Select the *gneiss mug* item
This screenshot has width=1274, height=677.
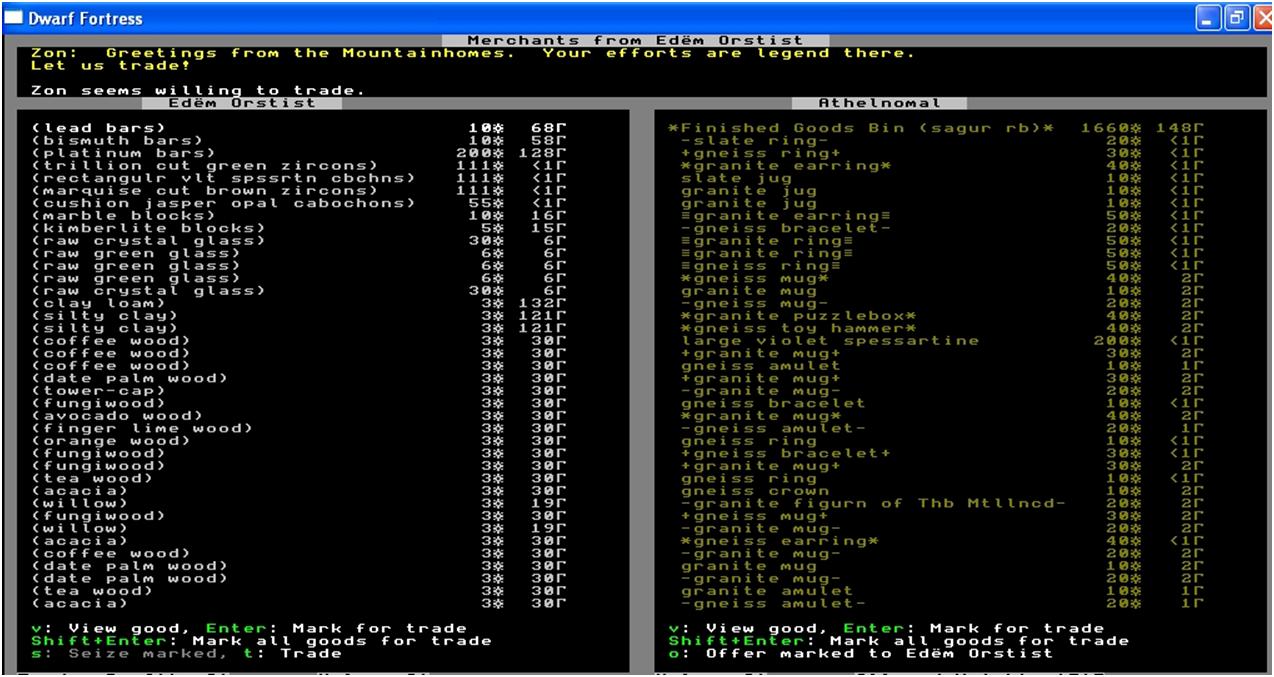tap(755, 278)
